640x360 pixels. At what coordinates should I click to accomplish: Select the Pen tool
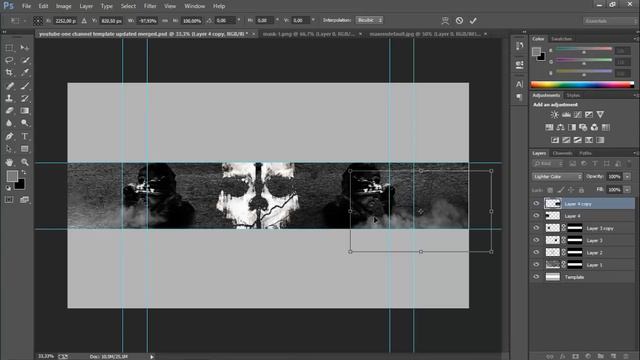[x=9, y=136]
